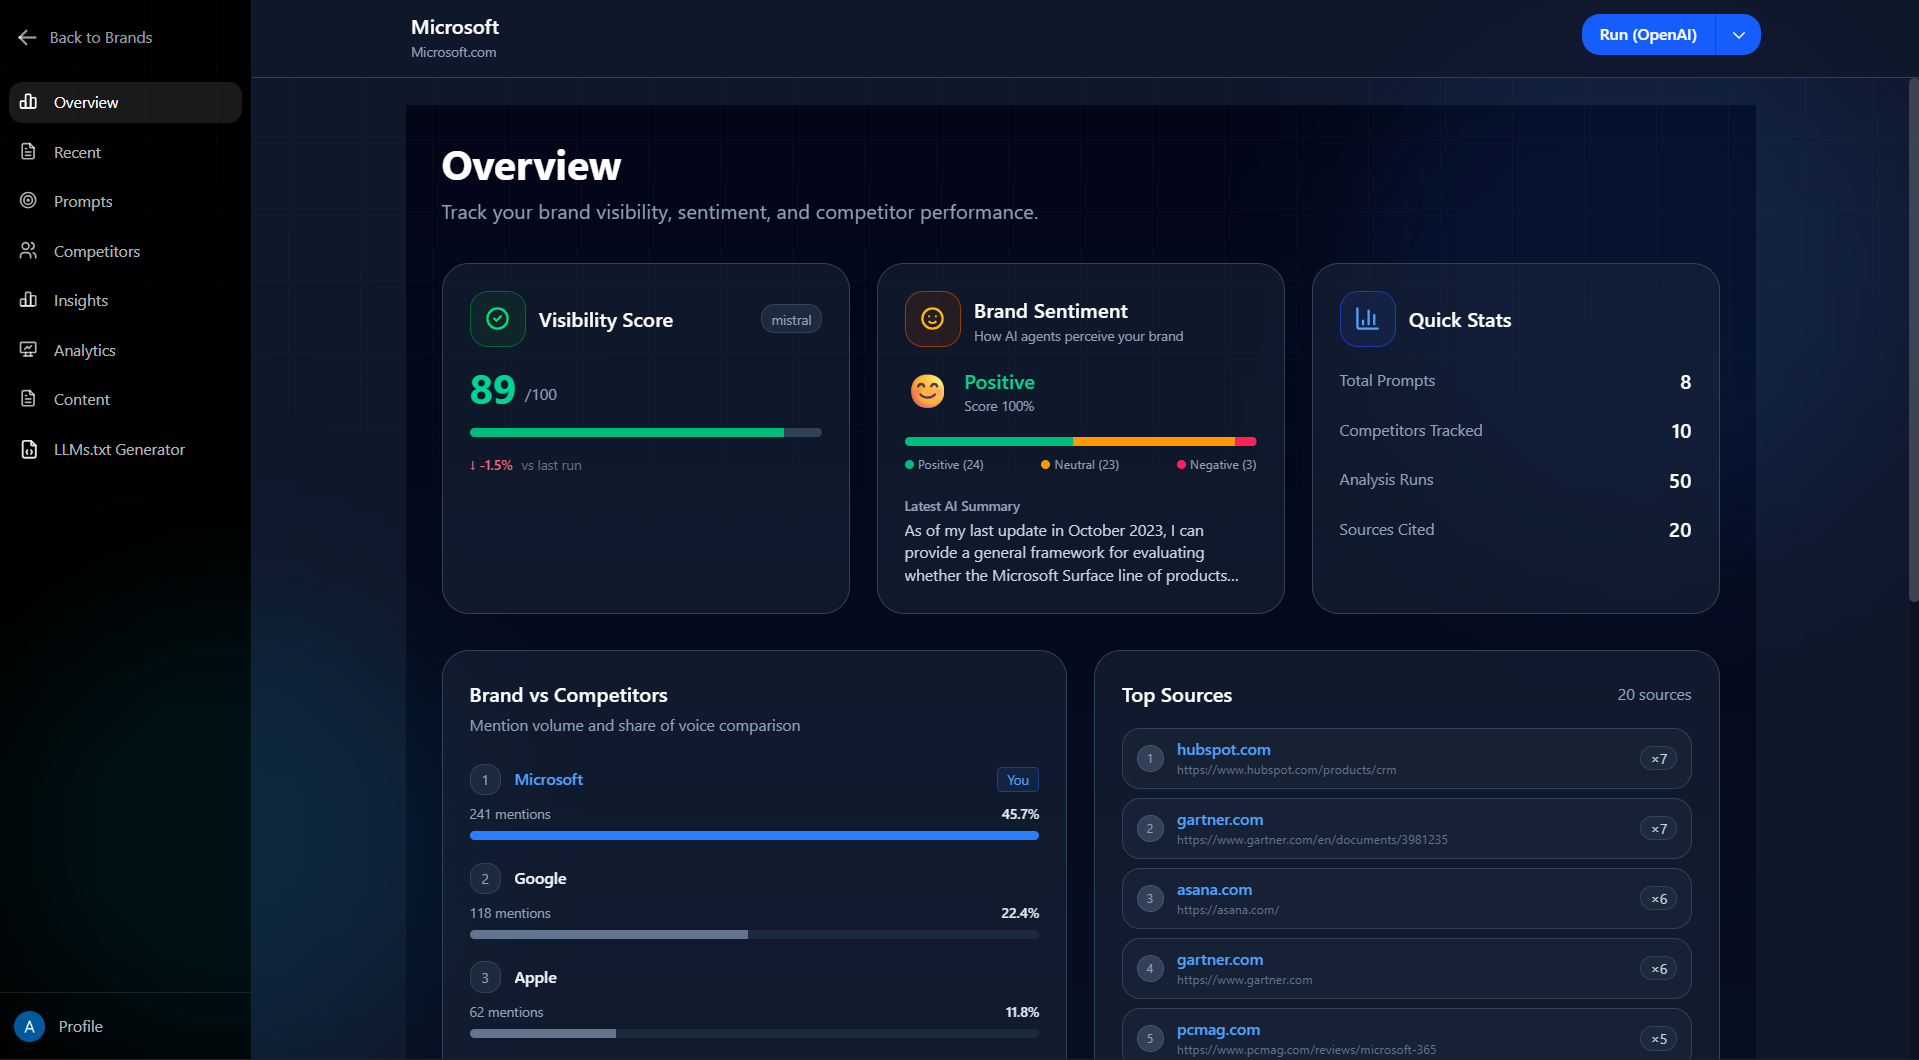This screenshot has width=1919, height=1060.
Task: Click the Visibility Score checkmark icon
Action: (x=497, y=319)
